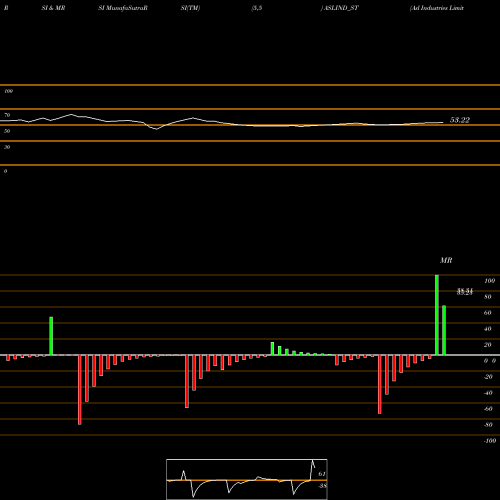Select the 'SI & MR' header text
This screenshot has height=500, width=500.
click(x=53, y=8)
